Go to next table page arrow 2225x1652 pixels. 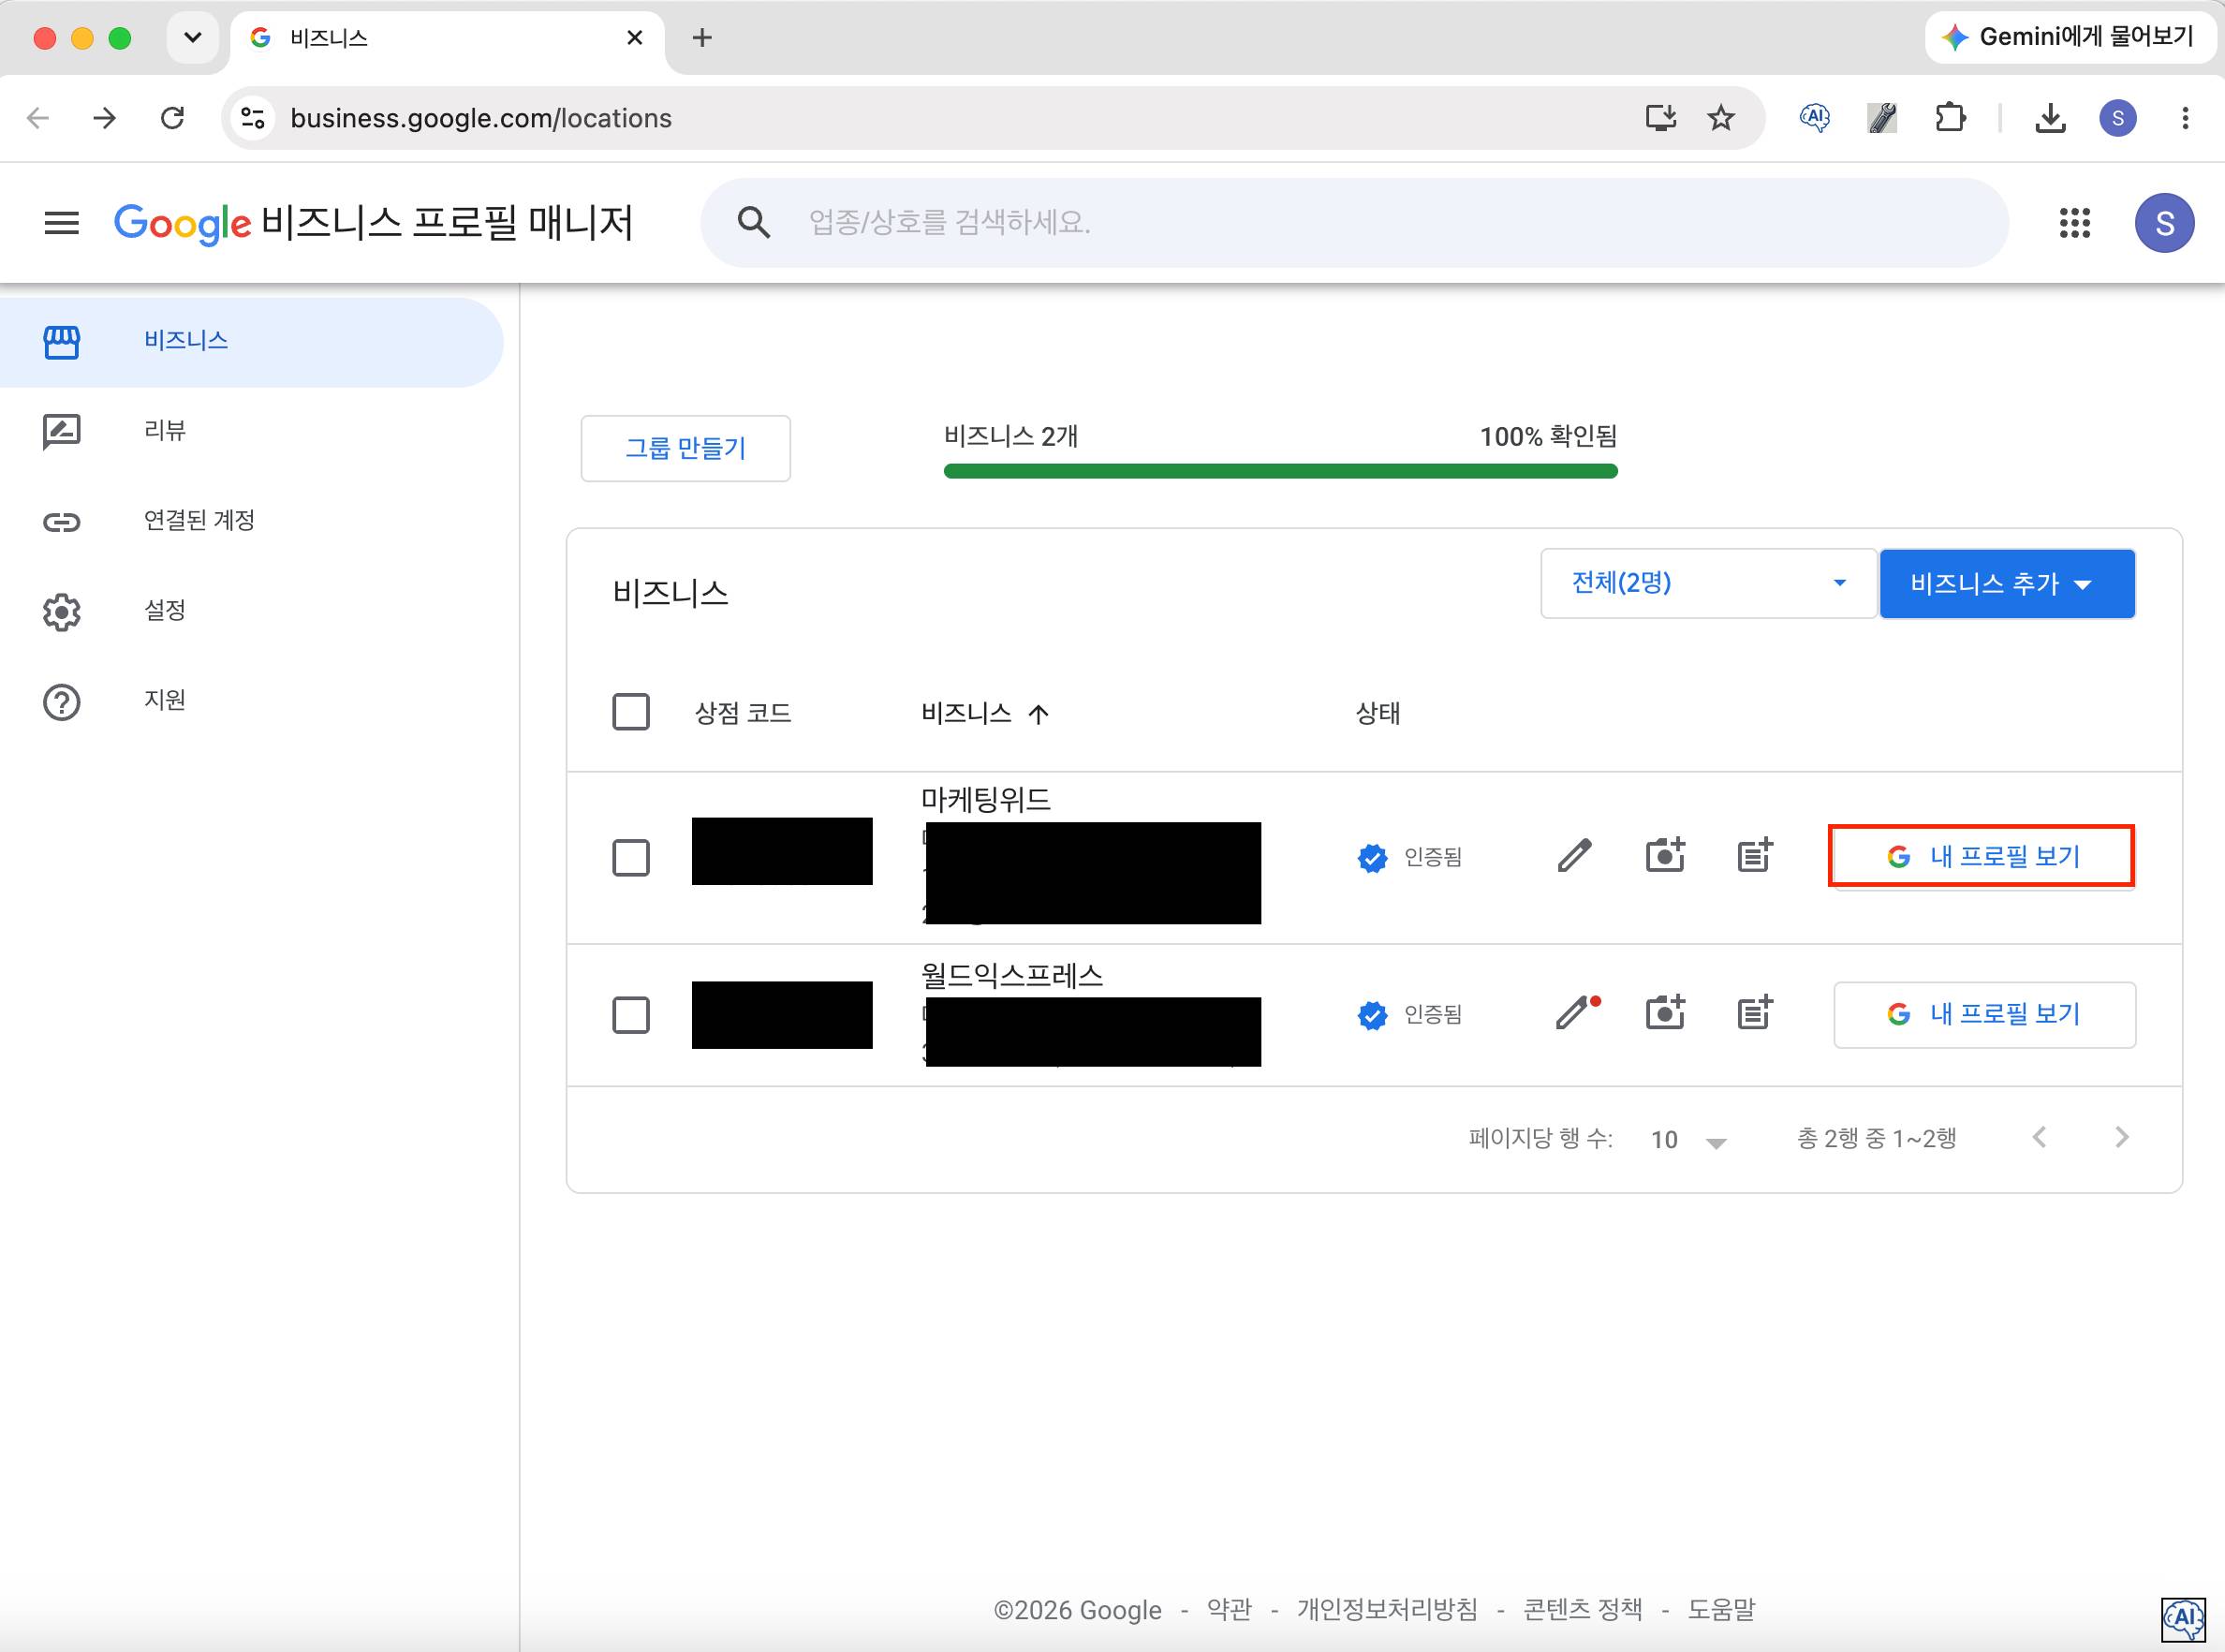pos(2122,1137)
